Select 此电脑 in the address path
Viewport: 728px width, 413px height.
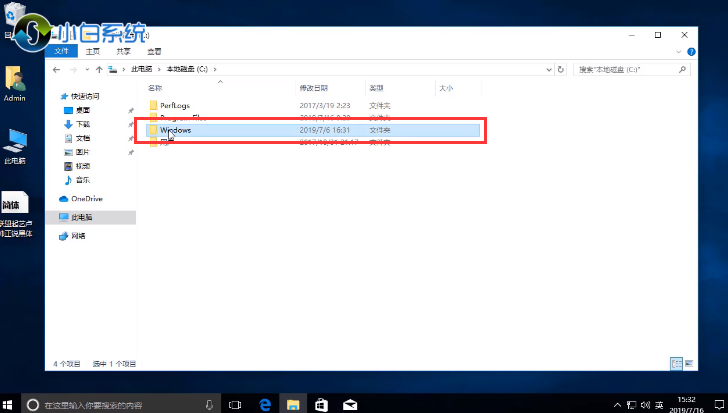point(142,69)
